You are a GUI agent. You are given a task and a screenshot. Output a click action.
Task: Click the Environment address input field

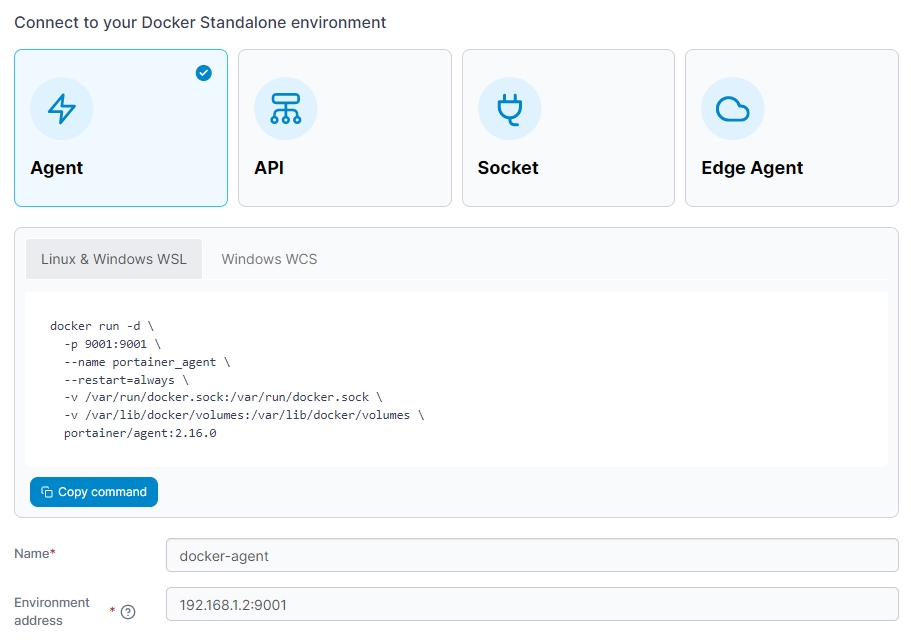(x=532, y=604)
